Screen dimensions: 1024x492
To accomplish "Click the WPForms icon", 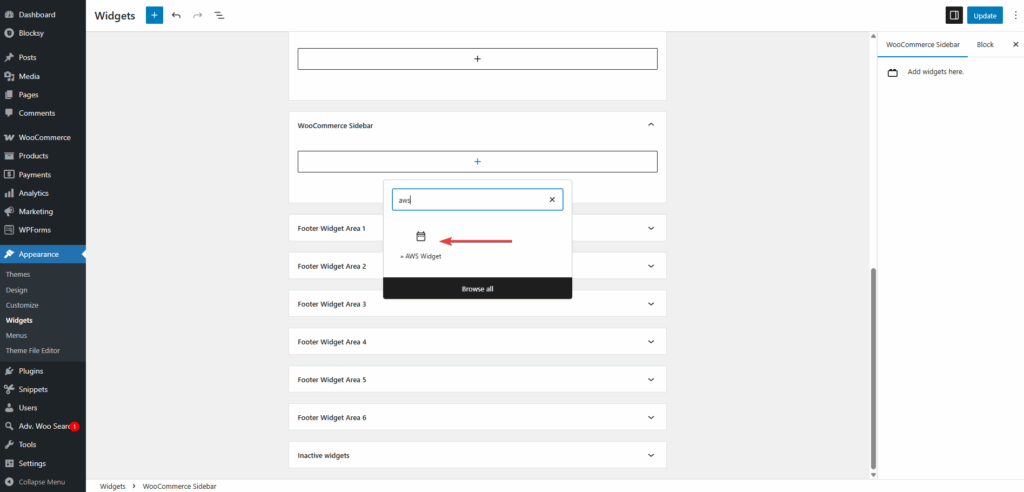I will (x=9, y=230).
